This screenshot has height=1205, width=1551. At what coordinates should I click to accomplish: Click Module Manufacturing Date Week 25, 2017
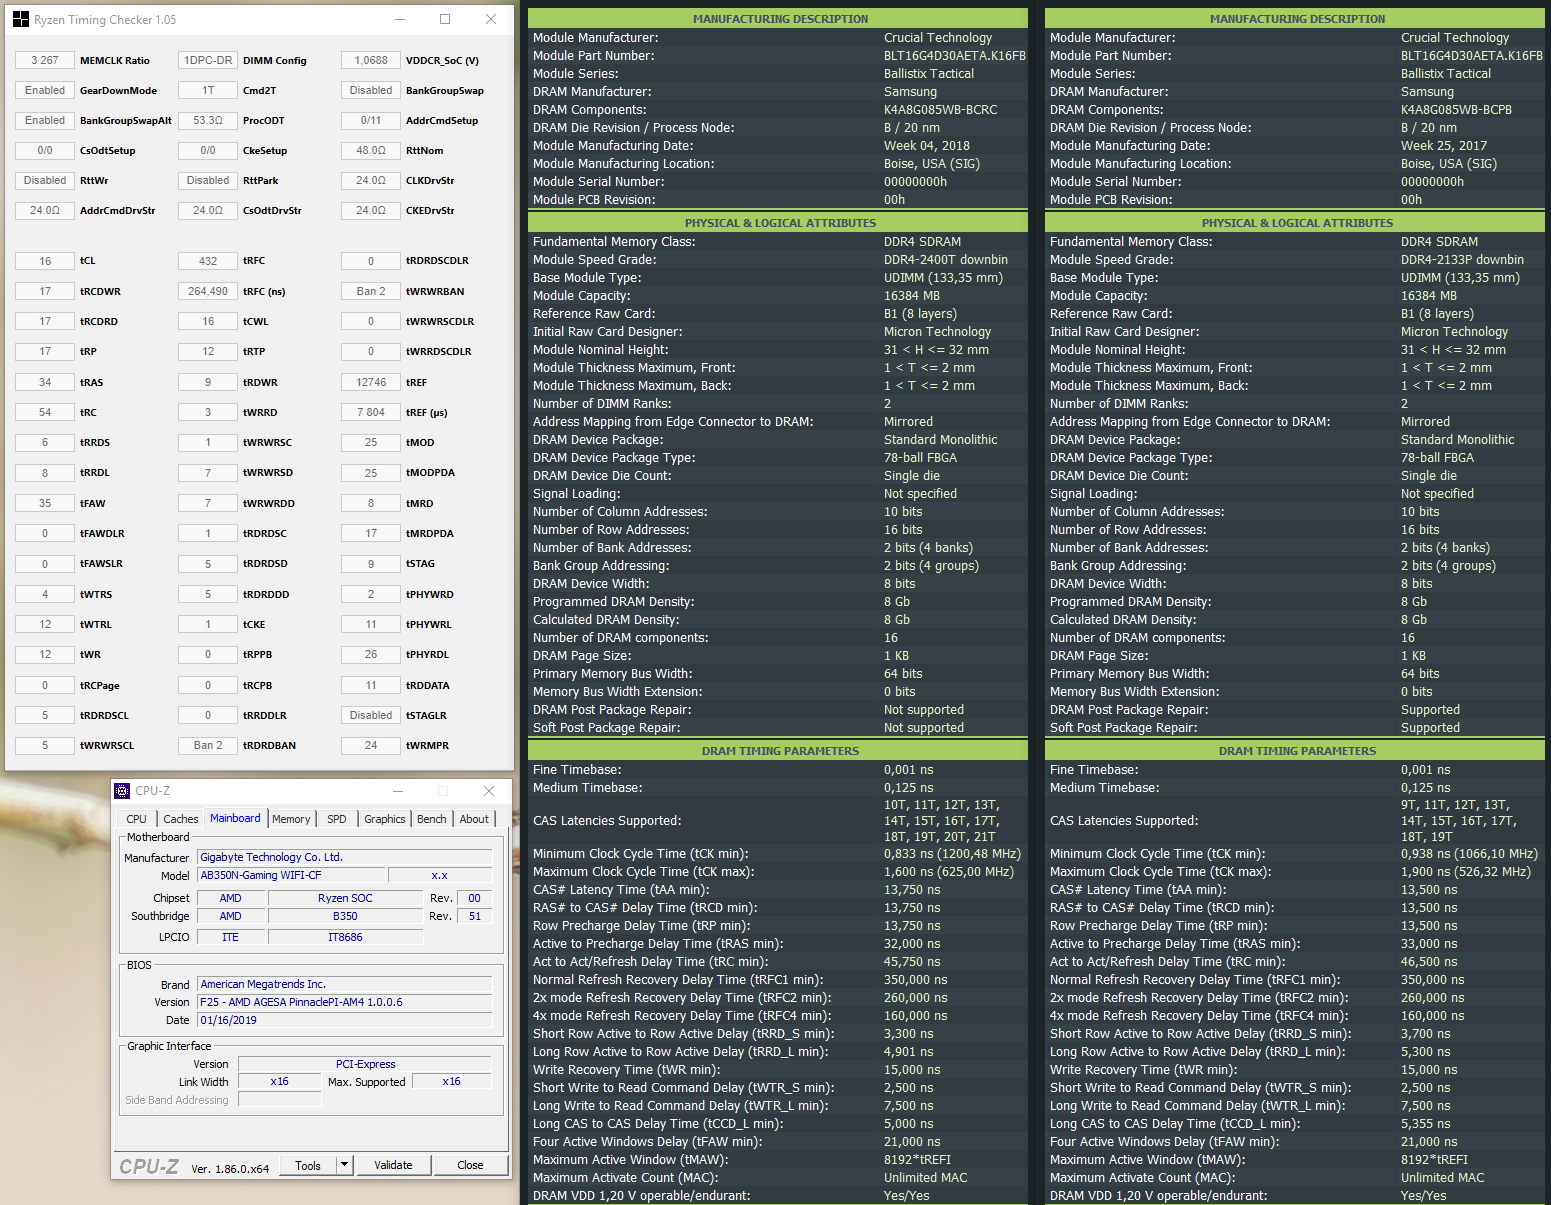(x=1443, y=146)
